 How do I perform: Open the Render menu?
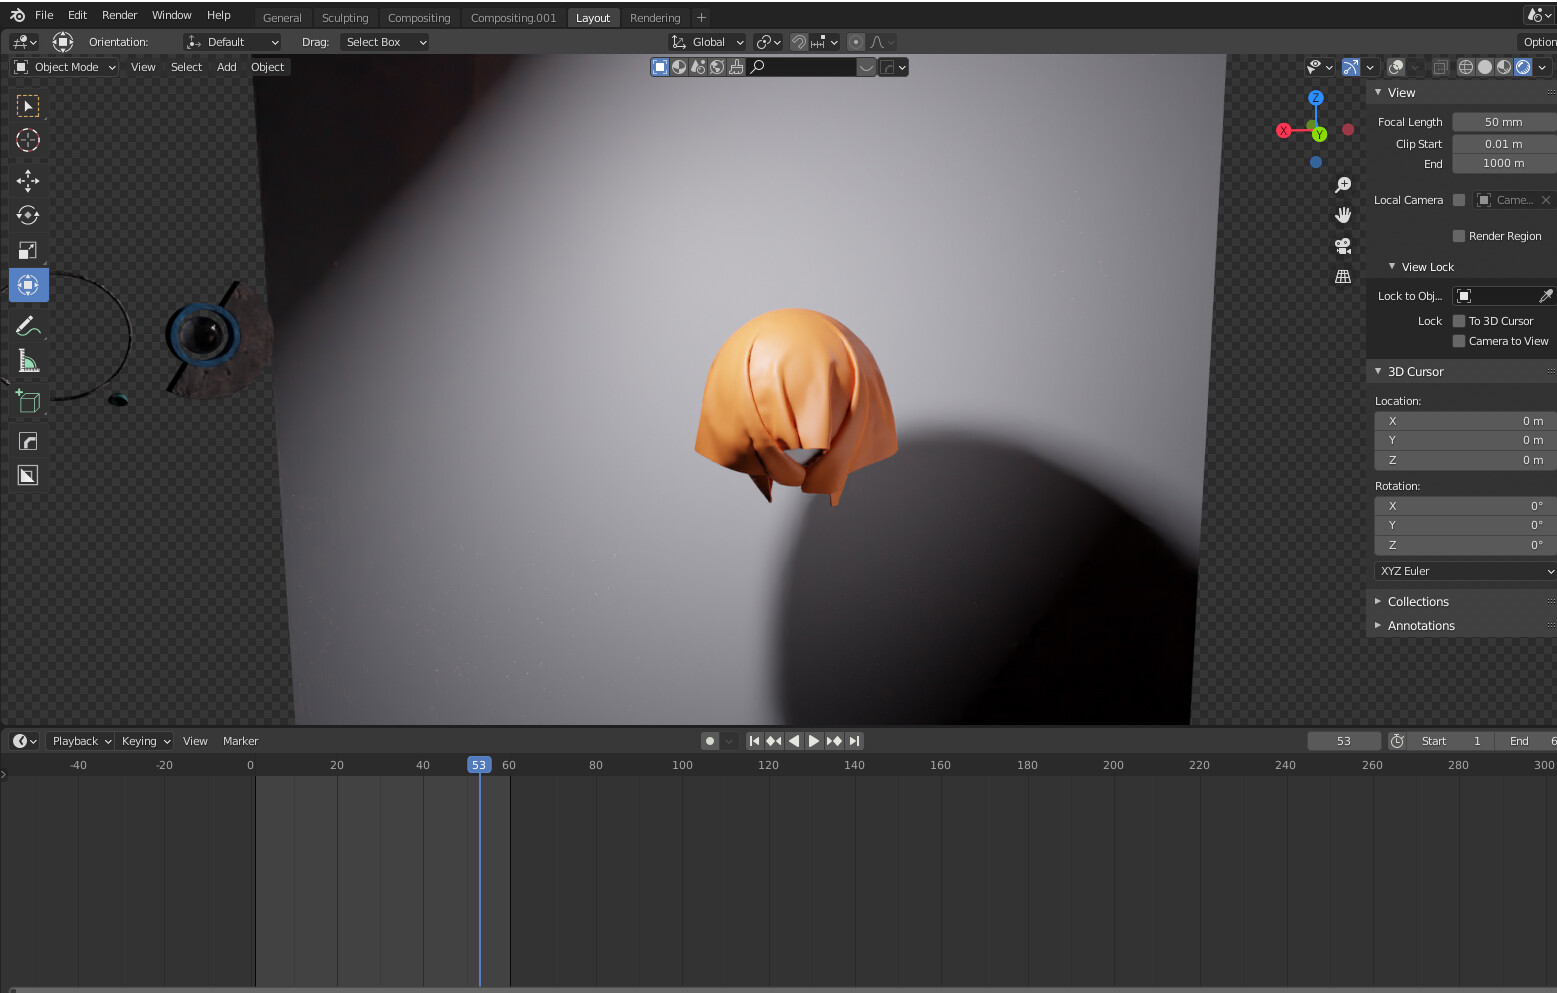pos(119,15)
